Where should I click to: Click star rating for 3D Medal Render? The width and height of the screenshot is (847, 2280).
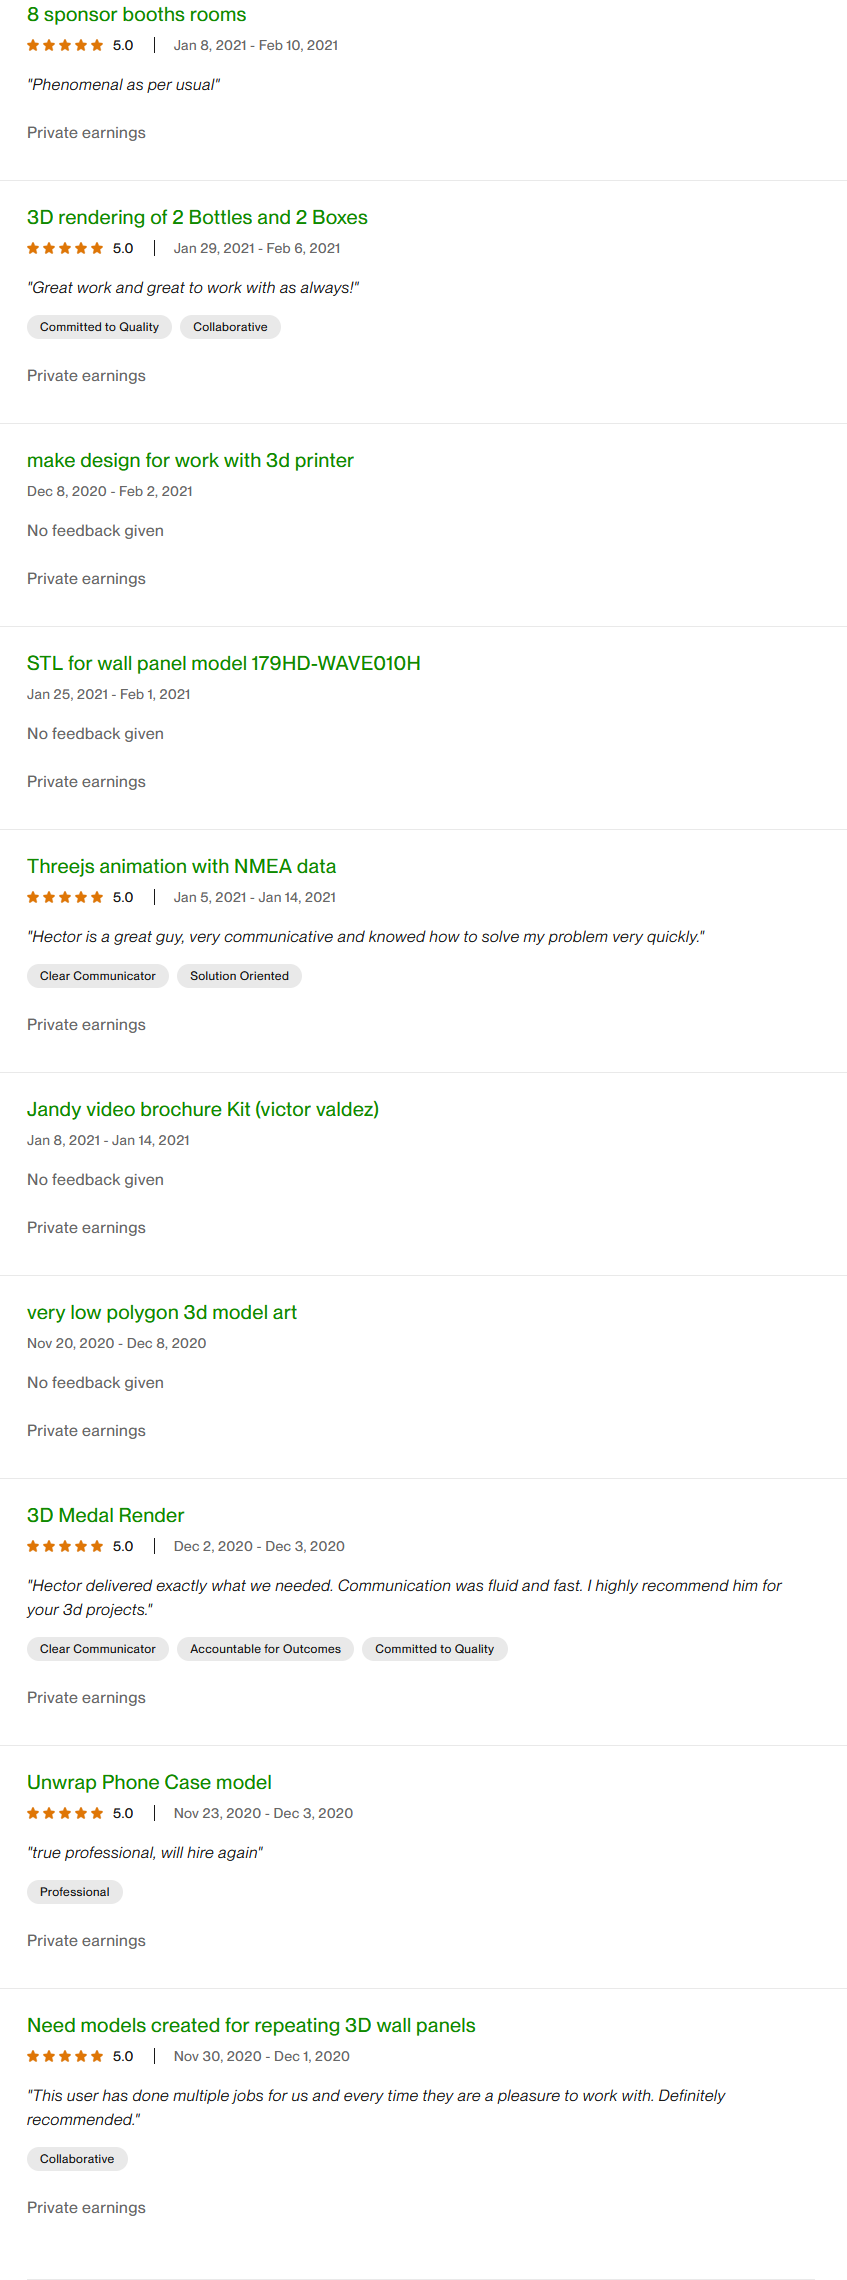coord(65,1547)
